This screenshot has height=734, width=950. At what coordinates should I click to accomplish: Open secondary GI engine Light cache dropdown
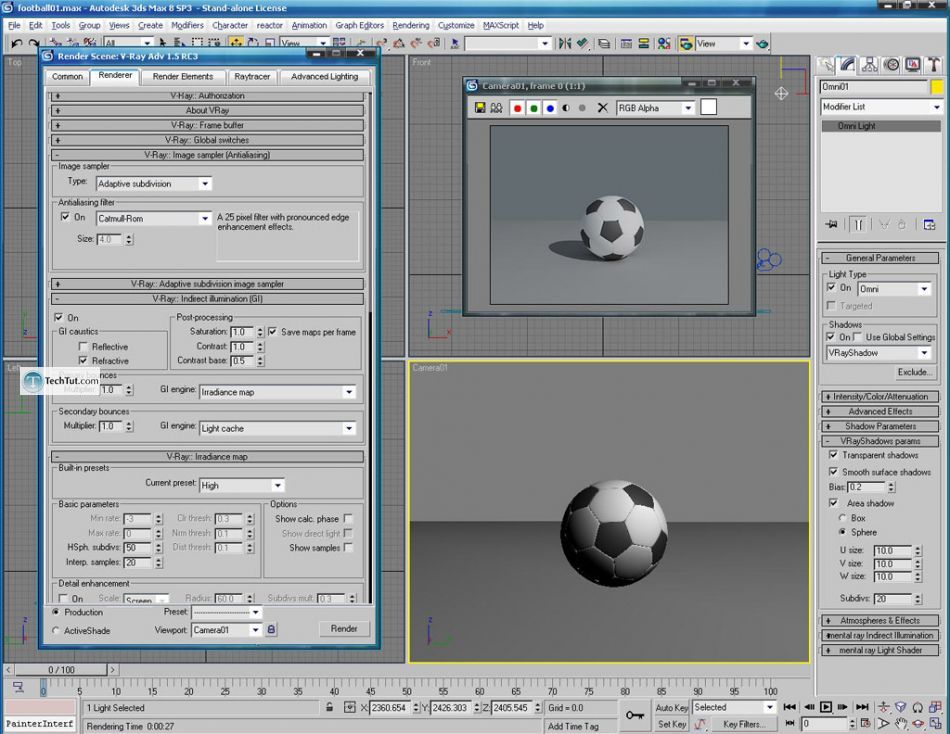277,429
